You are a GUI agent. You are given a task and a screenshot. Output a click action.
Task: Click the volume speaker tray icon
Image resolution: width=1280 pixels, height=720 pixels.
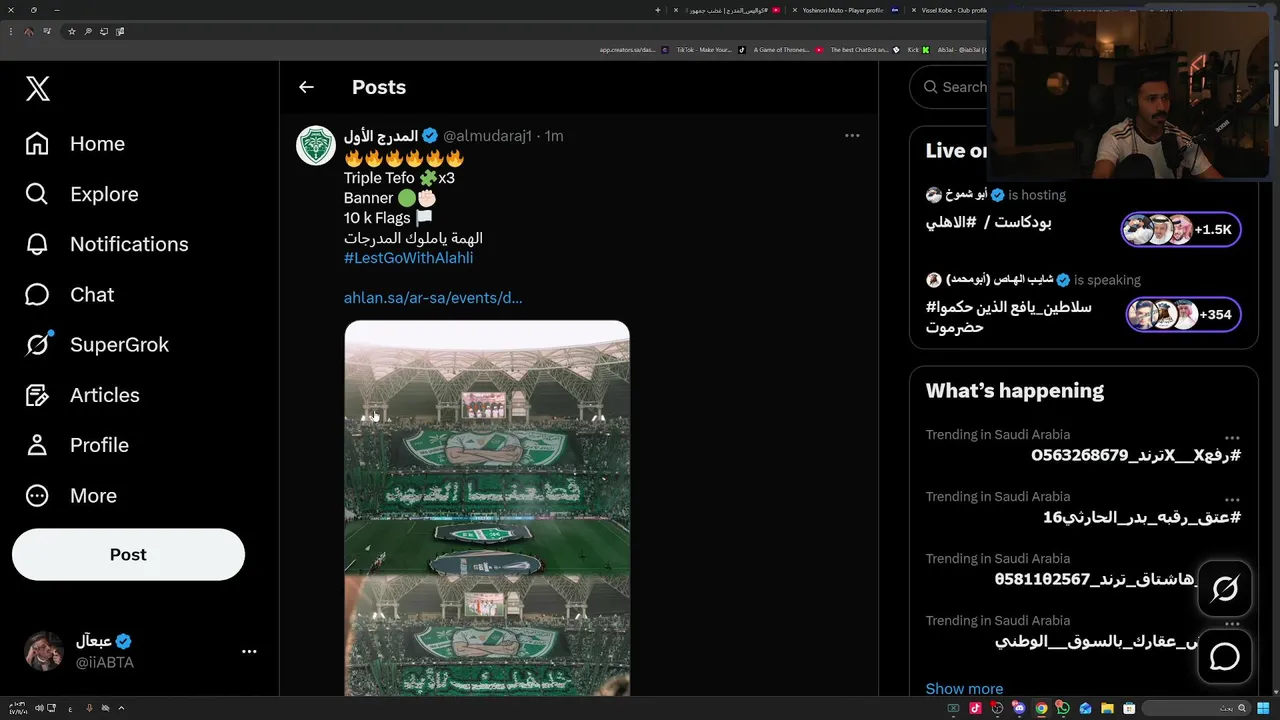(x=39, y=708)
